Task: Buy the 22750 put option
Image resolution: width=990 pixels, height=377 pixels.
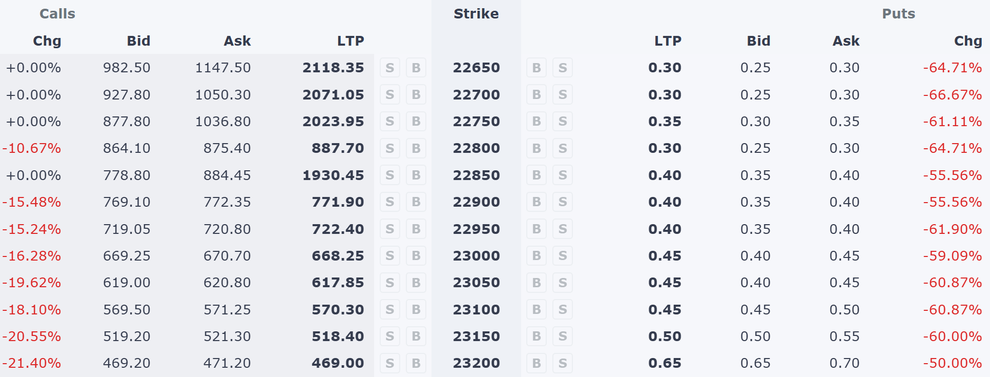Action: tap(537, 121)
